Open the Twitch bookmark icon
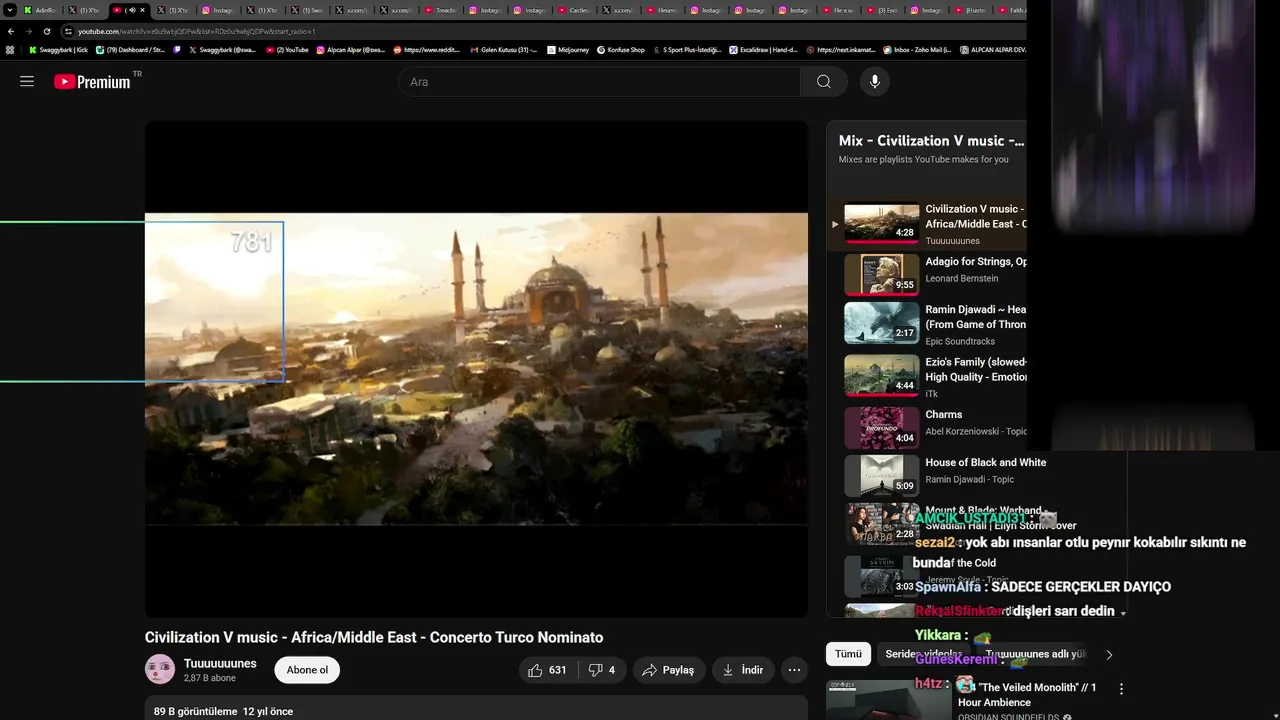 (x=177, y=49)
